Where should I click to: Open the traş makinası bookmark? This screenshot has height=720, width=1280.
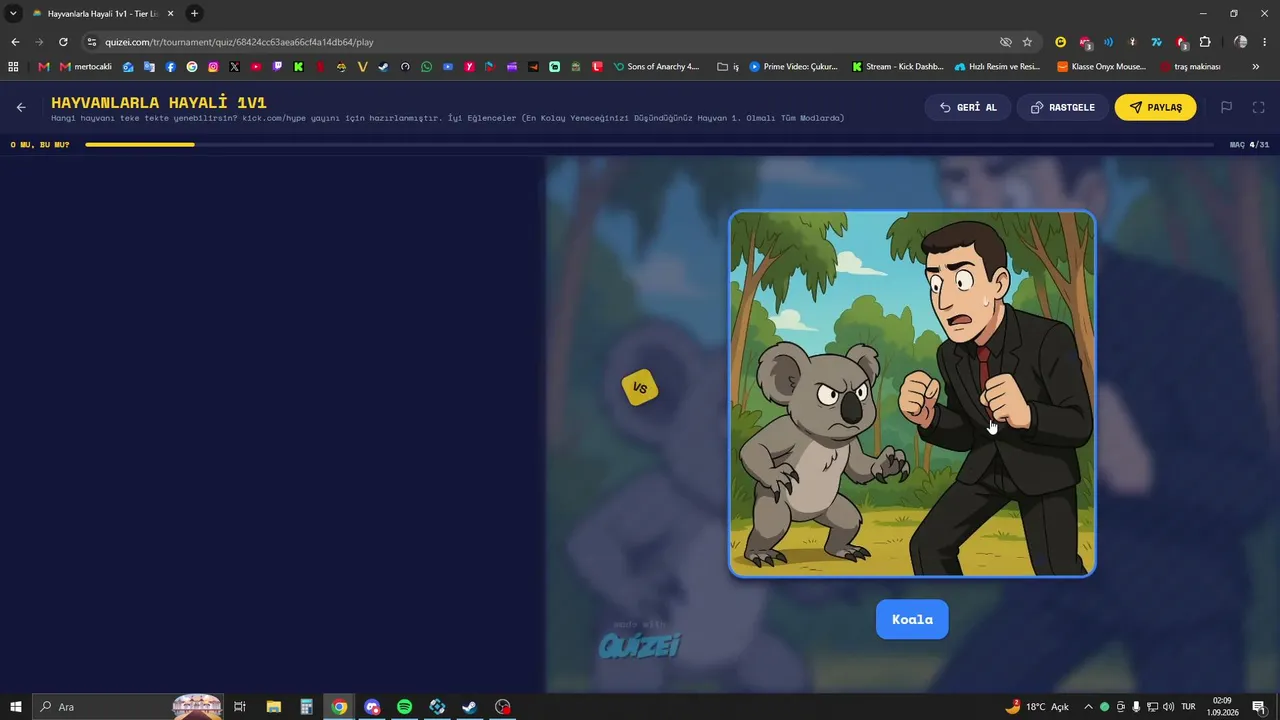[x=1190, y=67]
